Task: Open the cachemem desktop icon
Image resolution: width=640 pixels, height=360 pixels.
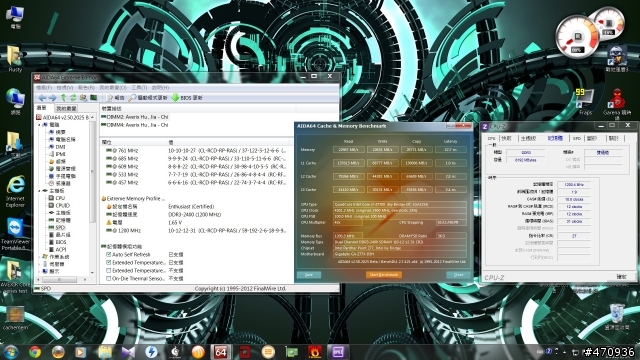Action: tap(16, 318)
